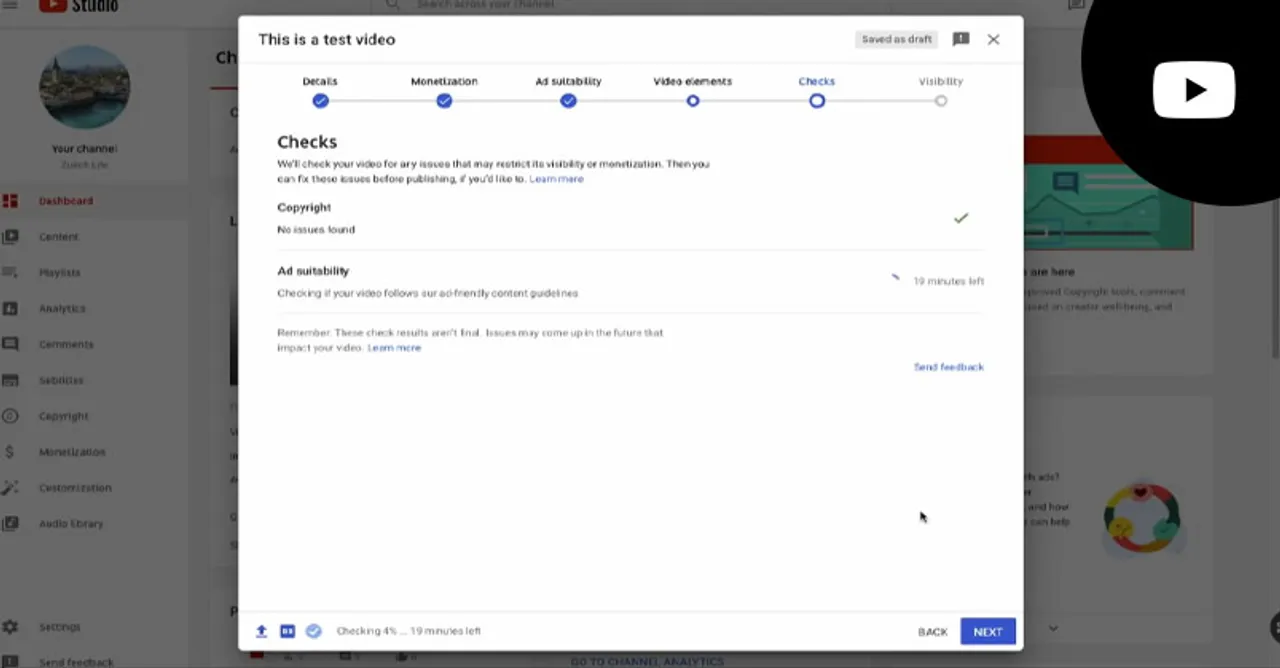Click Send feedback in the sidebar
This screenshot has height=668, width=1280.
(x=76, y=662)
